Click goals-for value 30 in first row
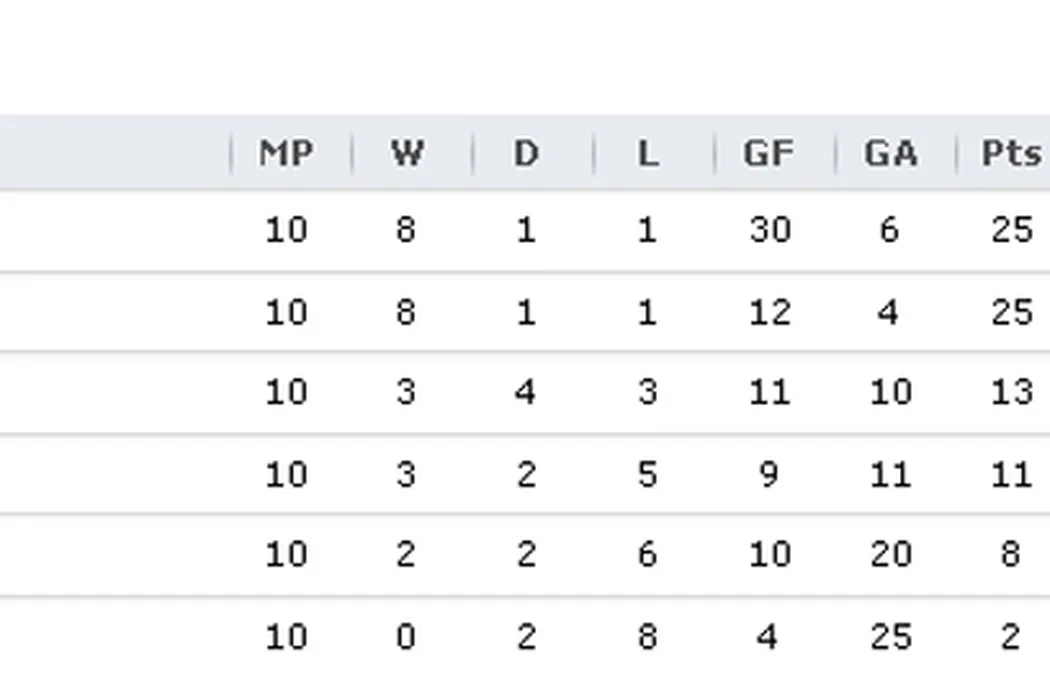Screen dimensions: 1050x700 [x=769, y=231]
